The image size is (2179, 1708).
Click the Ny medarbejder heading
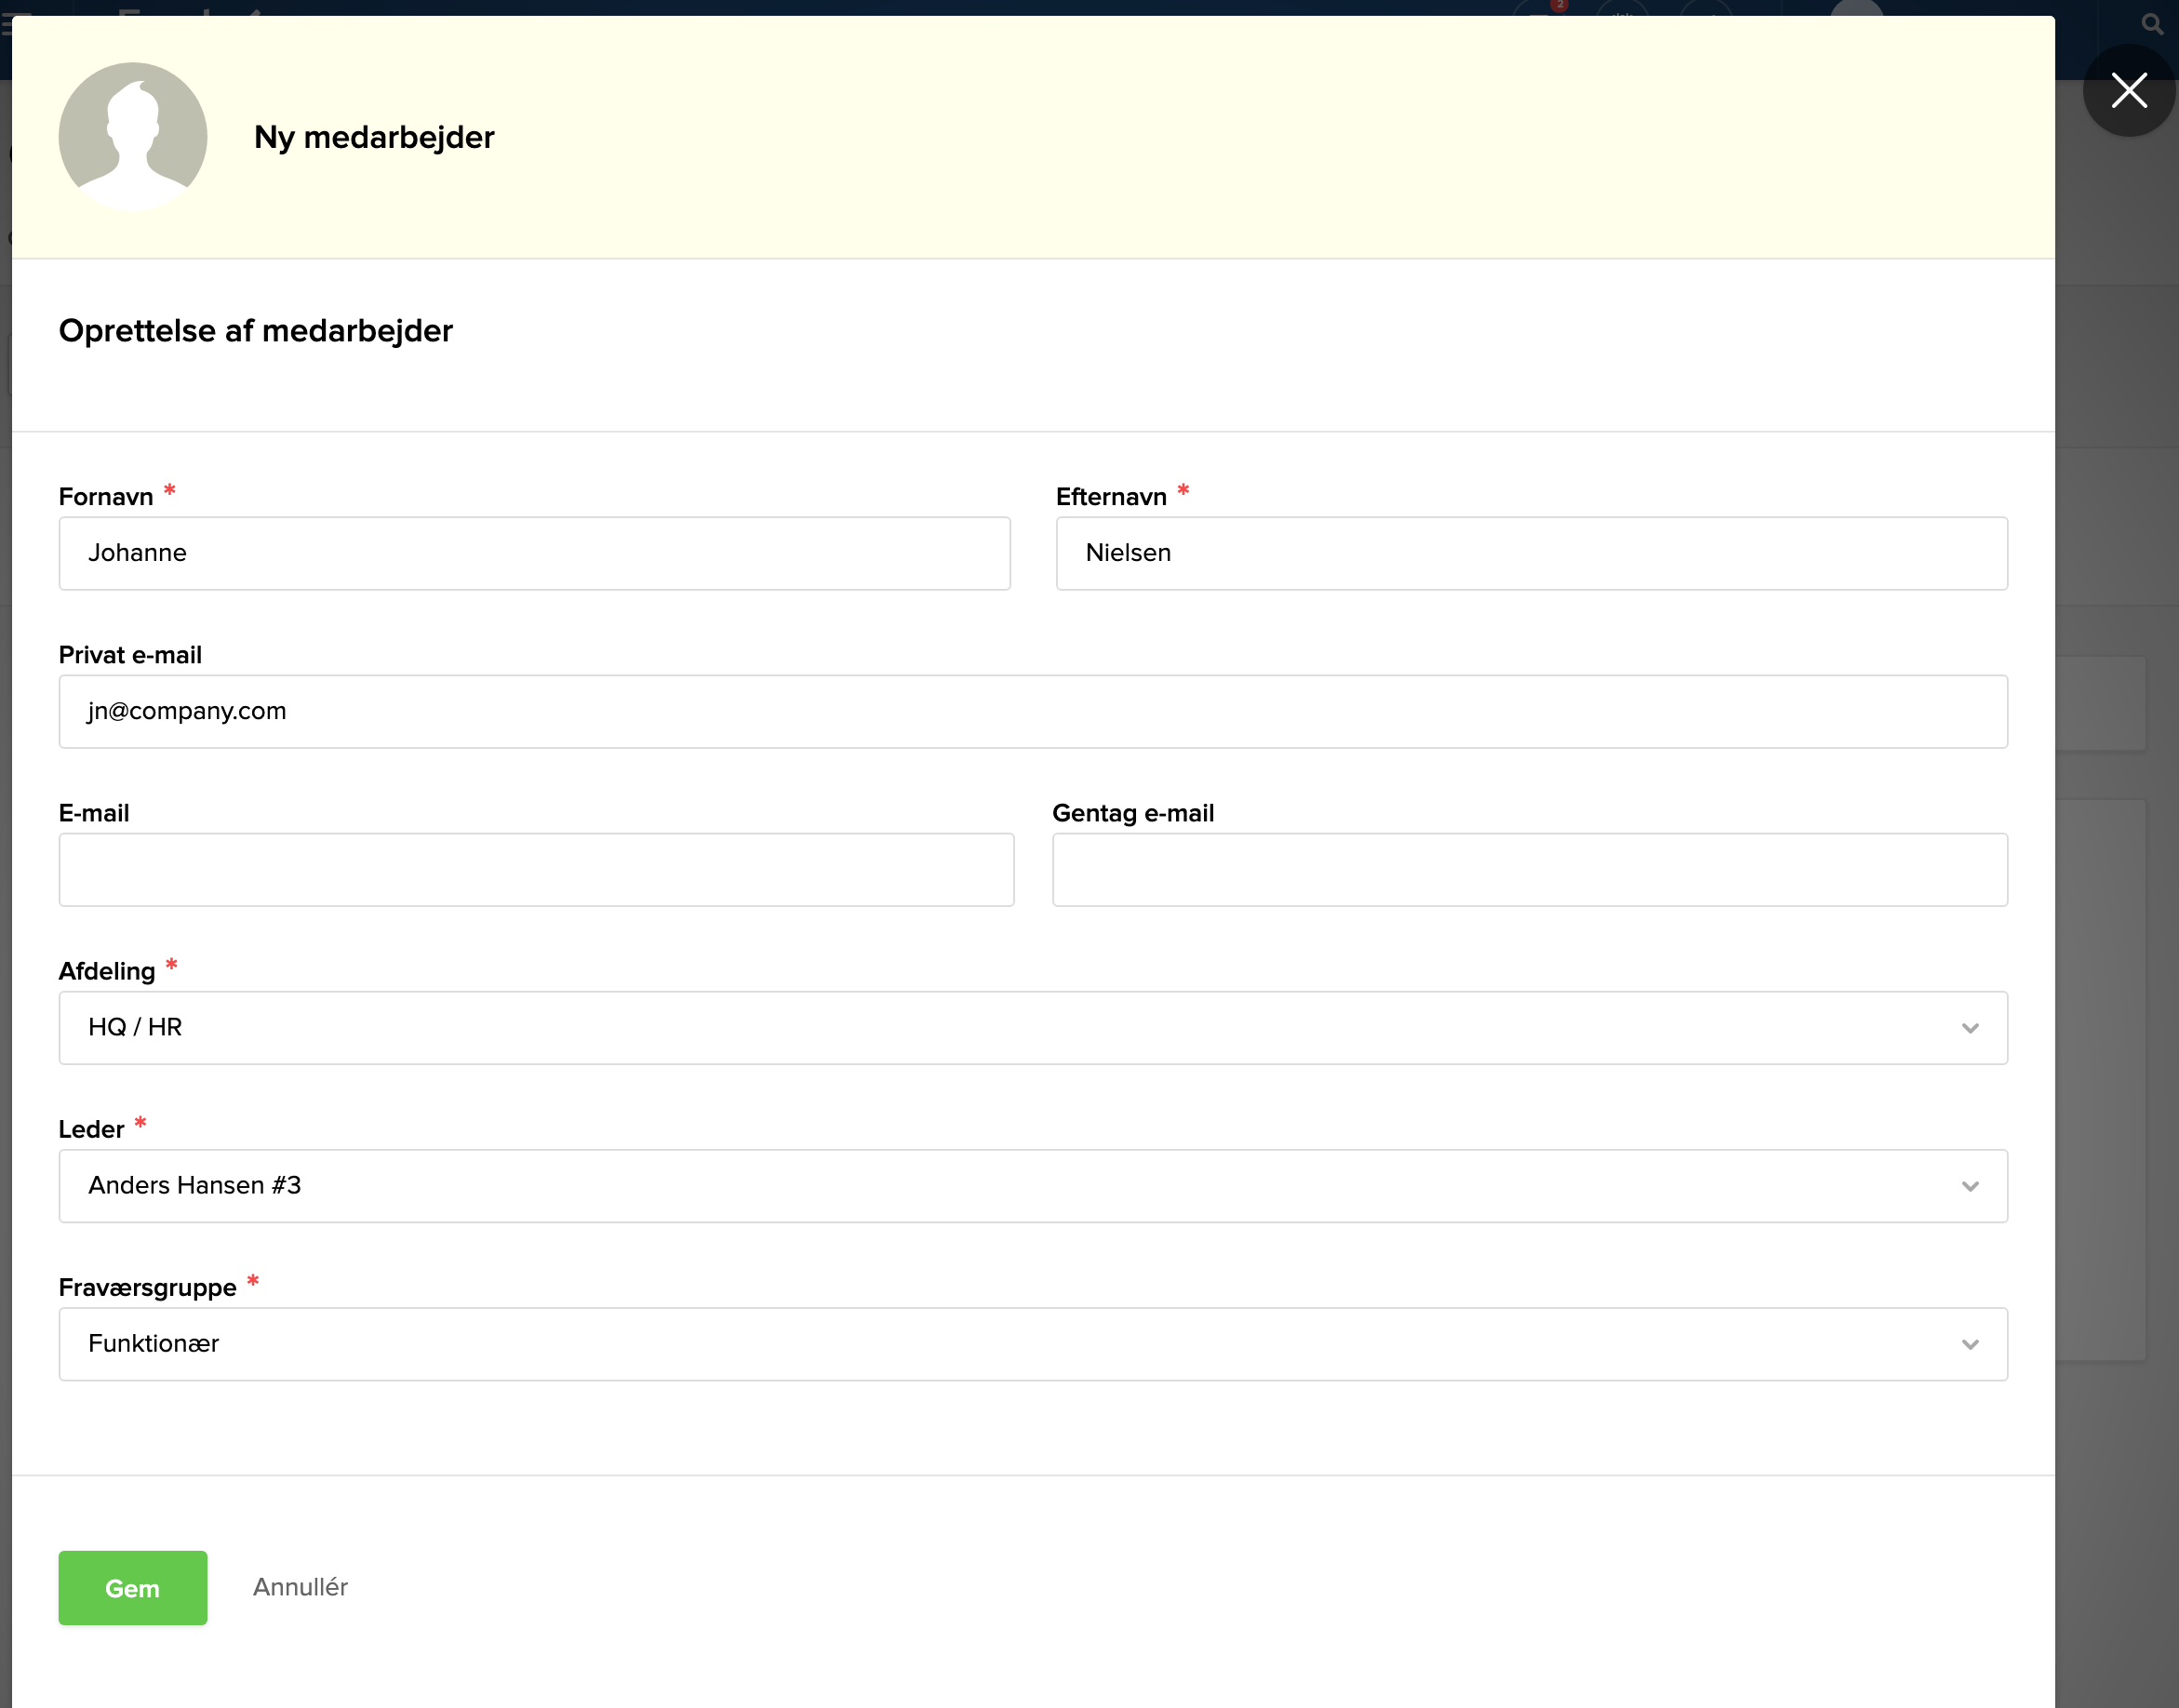tap(374, 137)
